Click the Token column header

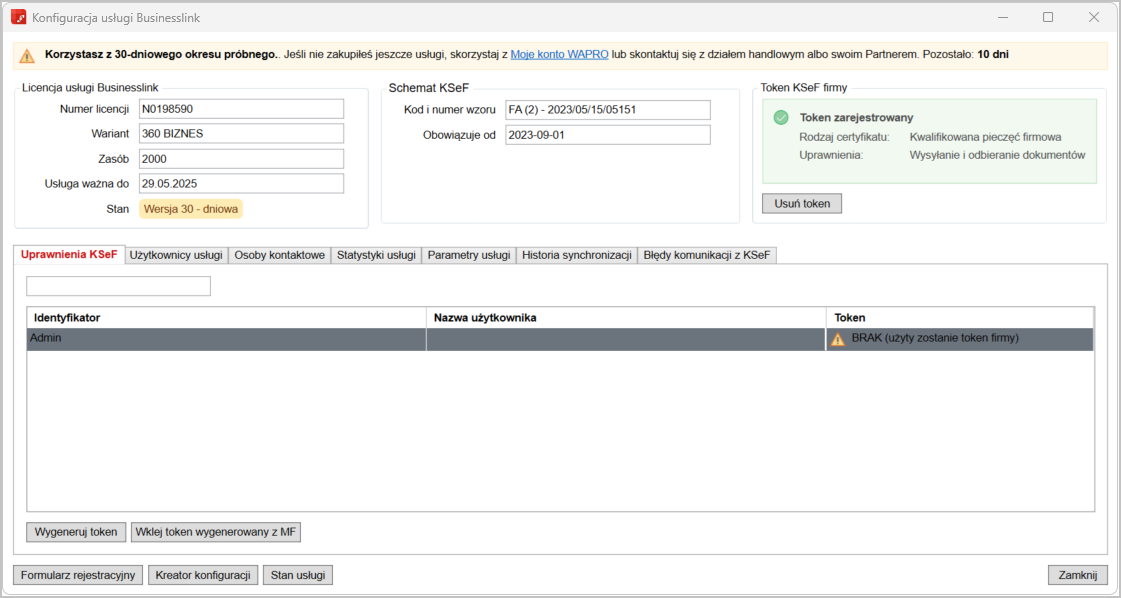coord(959,318)
